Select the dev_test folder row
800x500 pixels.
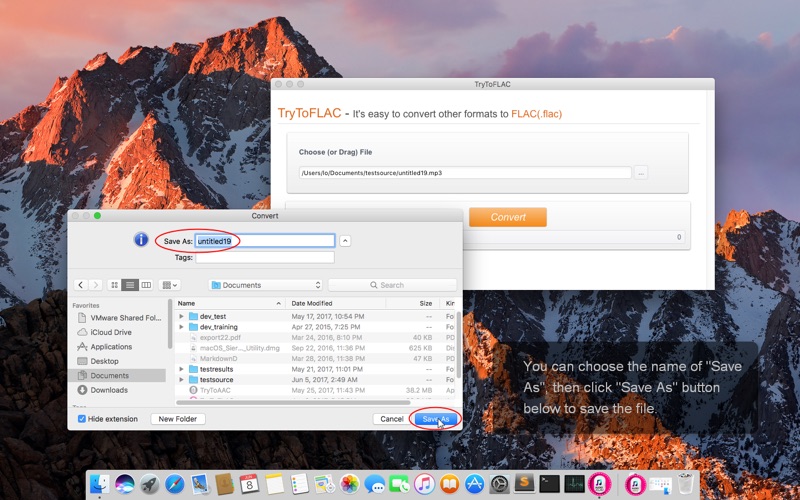click(315, 316)
